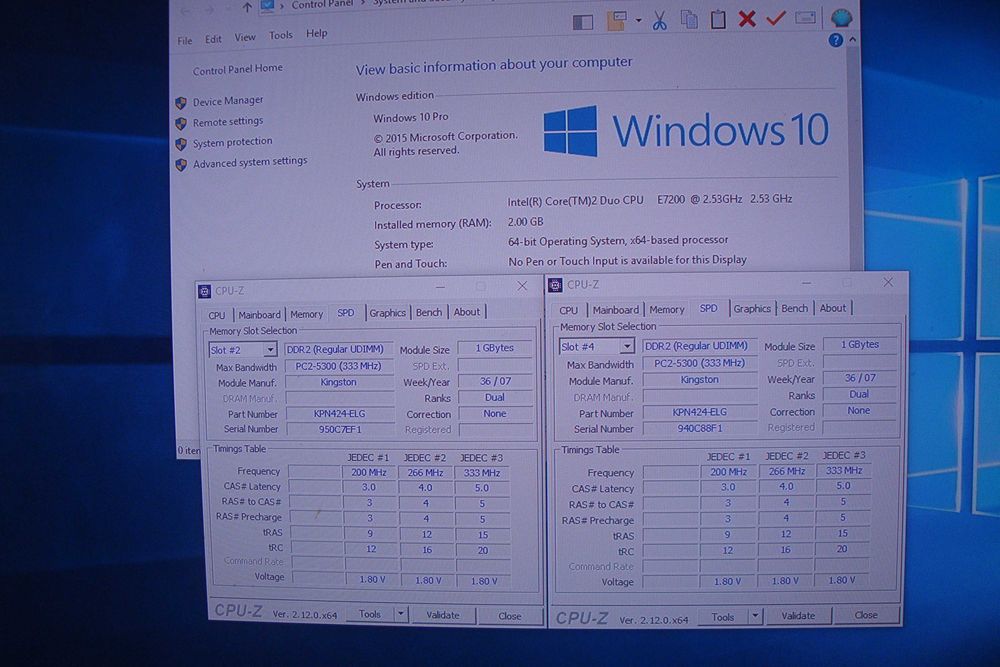The width and height of the screenshot is (1000, 667).
Task: Switch to CPU tab in right CPU-Z window
Action: [568, 310]
